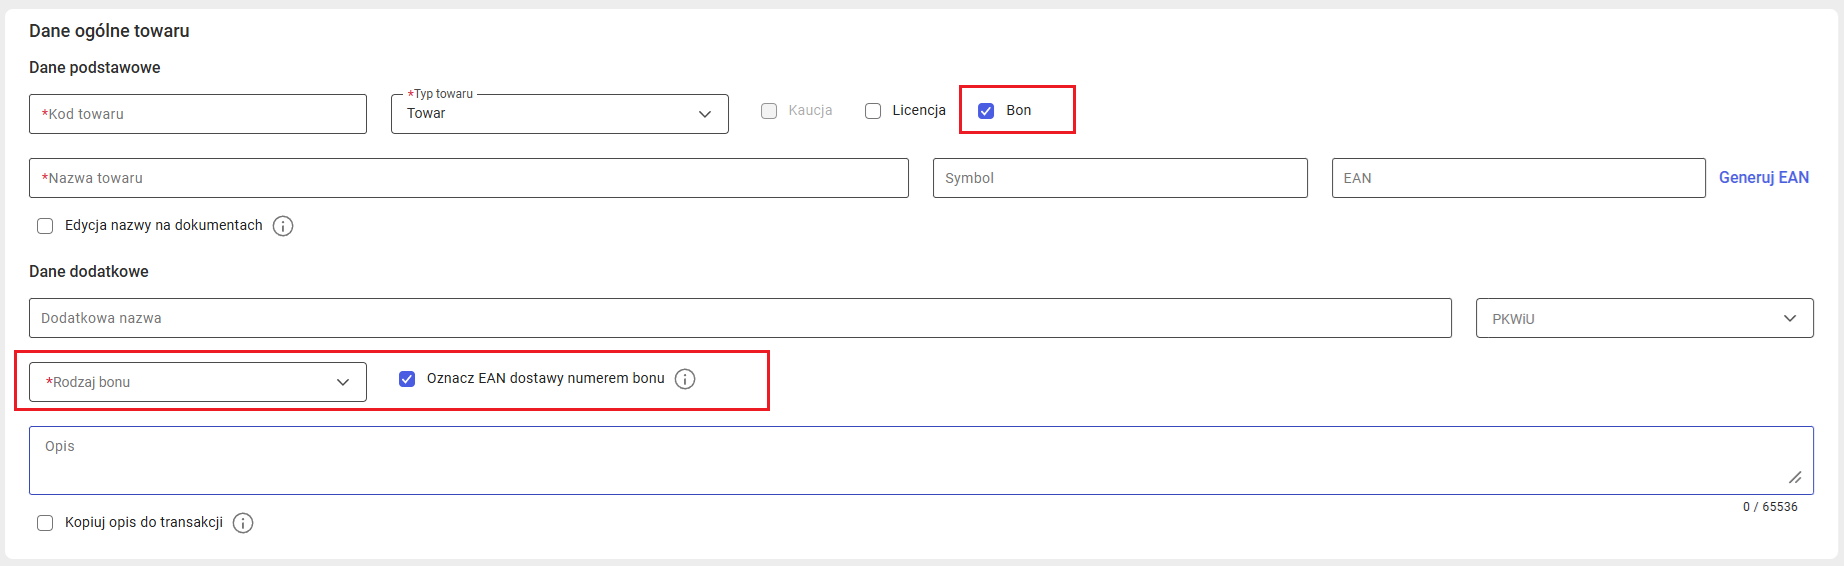This screenshot has height=566, width=1844.
Task: Click the EAN input field
Action: click(1518, 178)
